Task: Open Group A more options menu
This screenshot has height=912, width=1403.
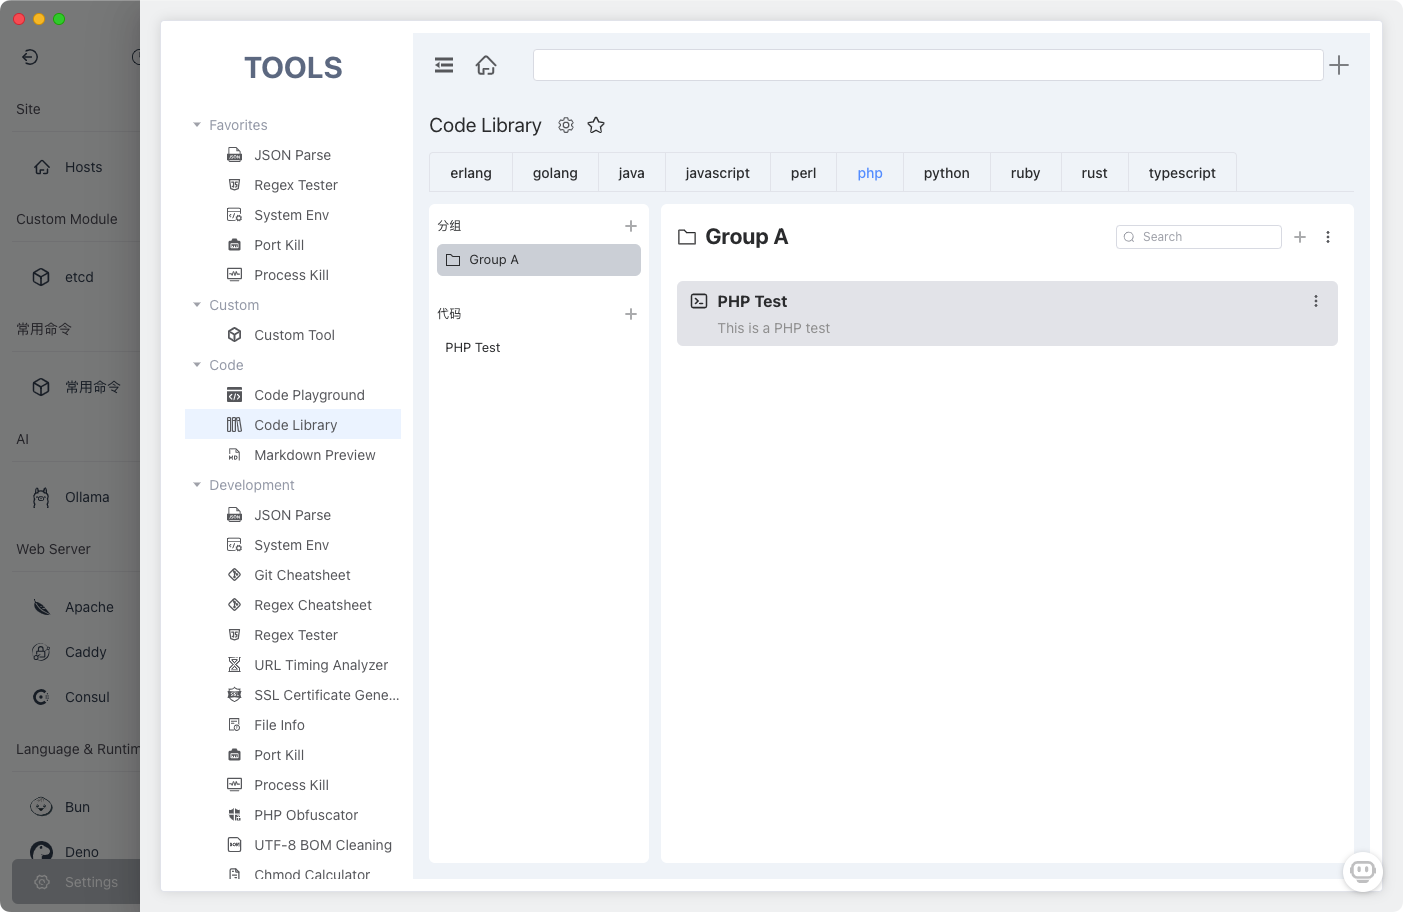Action: [x=1328, y=237]
